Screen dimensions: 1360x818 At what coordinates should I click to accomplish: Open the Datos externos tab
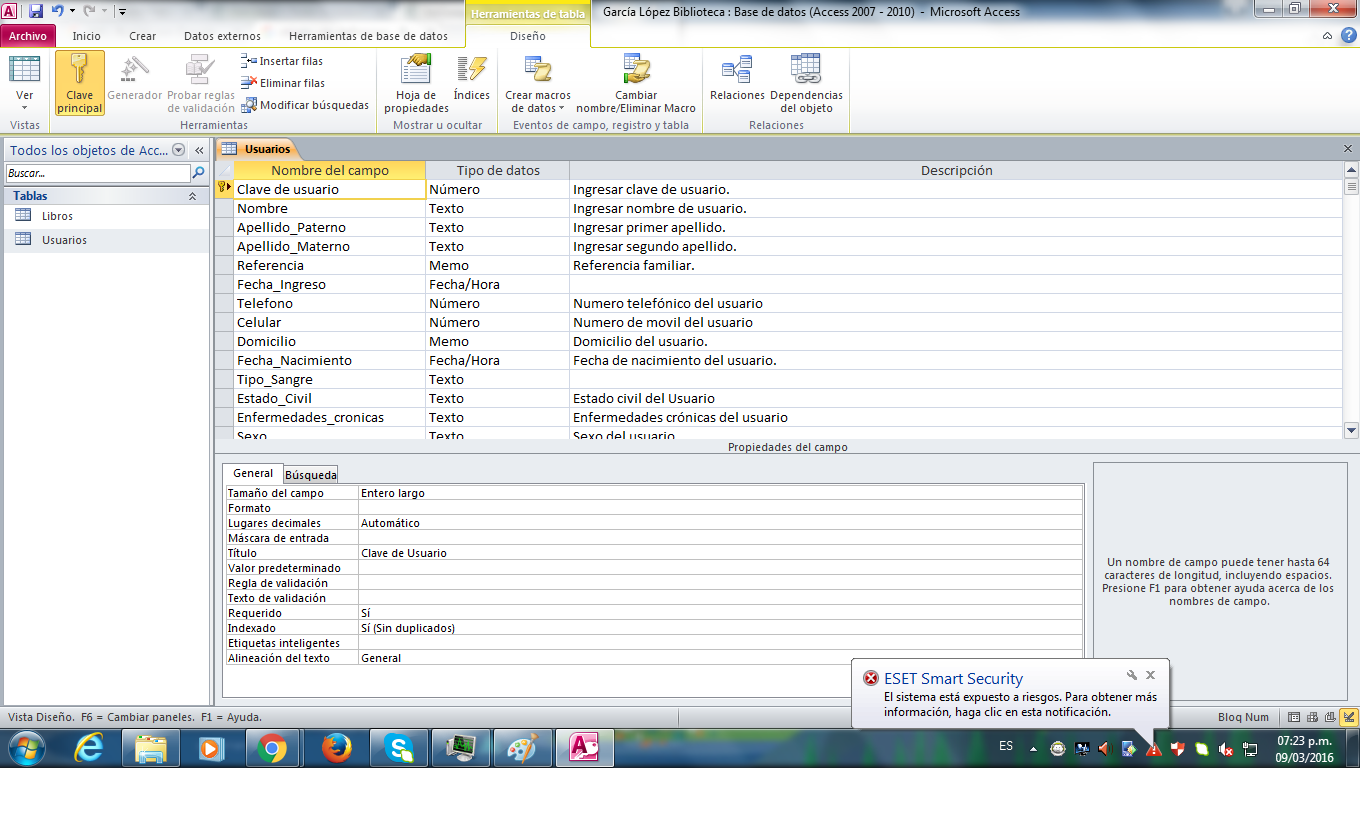pos(222,36)
